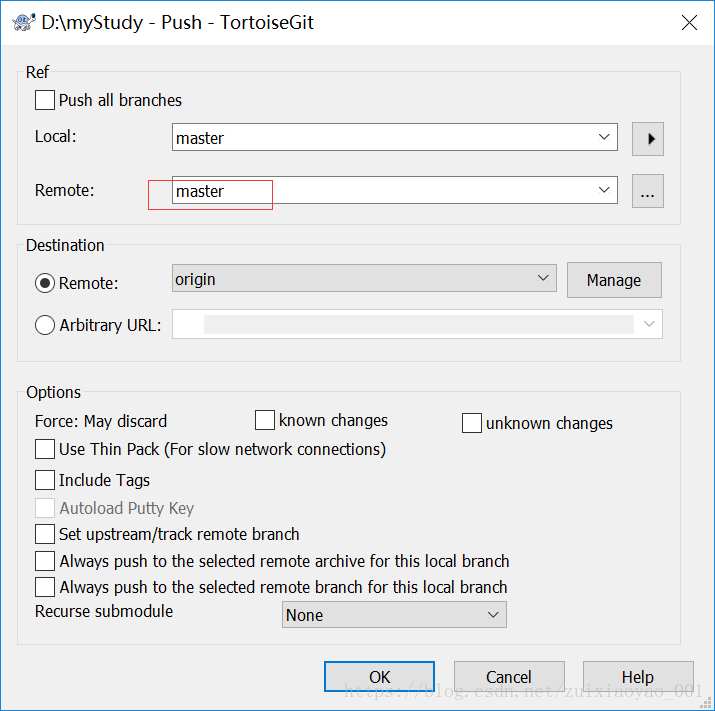
Task: Expand the Local branch dropdown arrow
Action: tap(604, 137)
